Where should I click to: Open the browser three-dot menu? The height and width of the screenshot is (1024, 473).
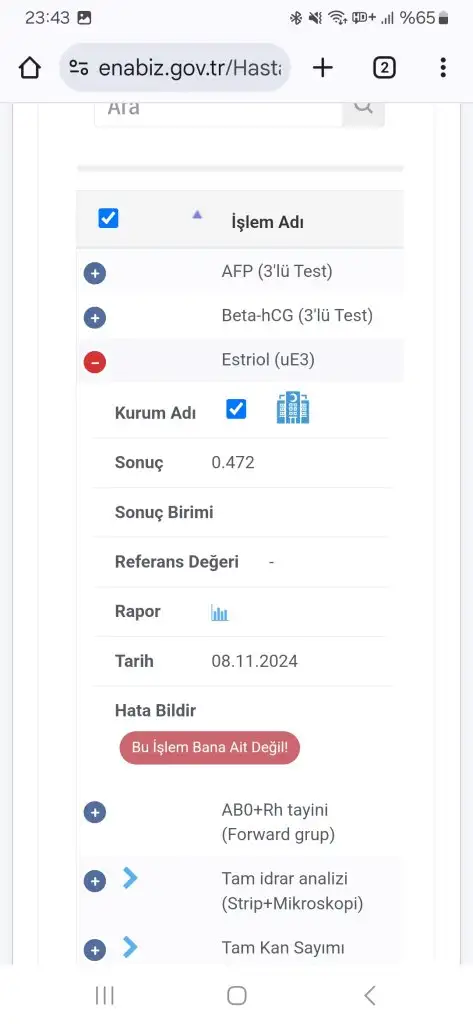coord(443,67)
